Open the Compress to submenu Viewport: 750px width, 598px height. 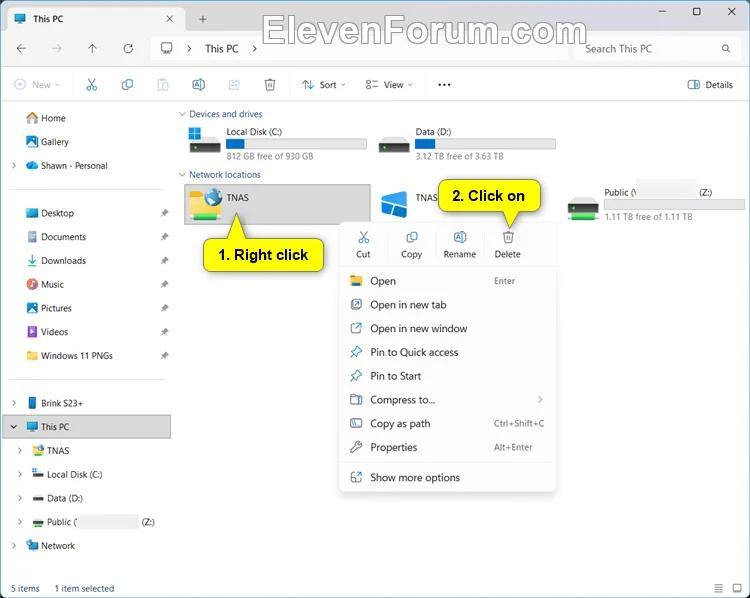pyautogui.click(x=448, y=399)
